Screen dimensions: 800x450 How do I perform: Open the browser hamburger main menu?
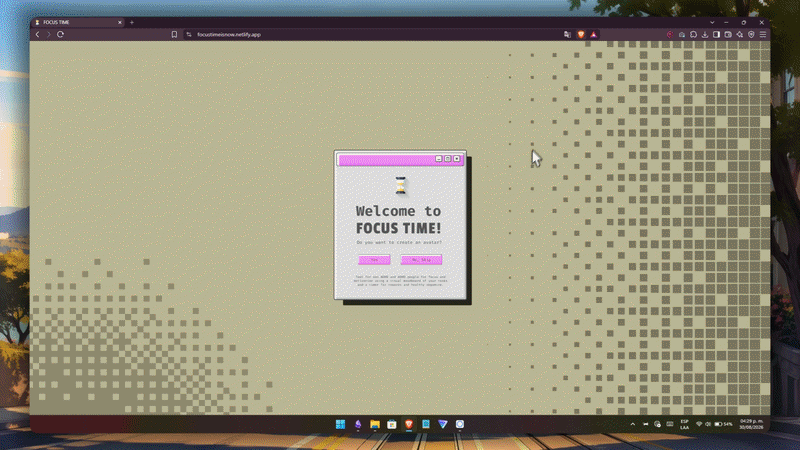tap(763, 34)
